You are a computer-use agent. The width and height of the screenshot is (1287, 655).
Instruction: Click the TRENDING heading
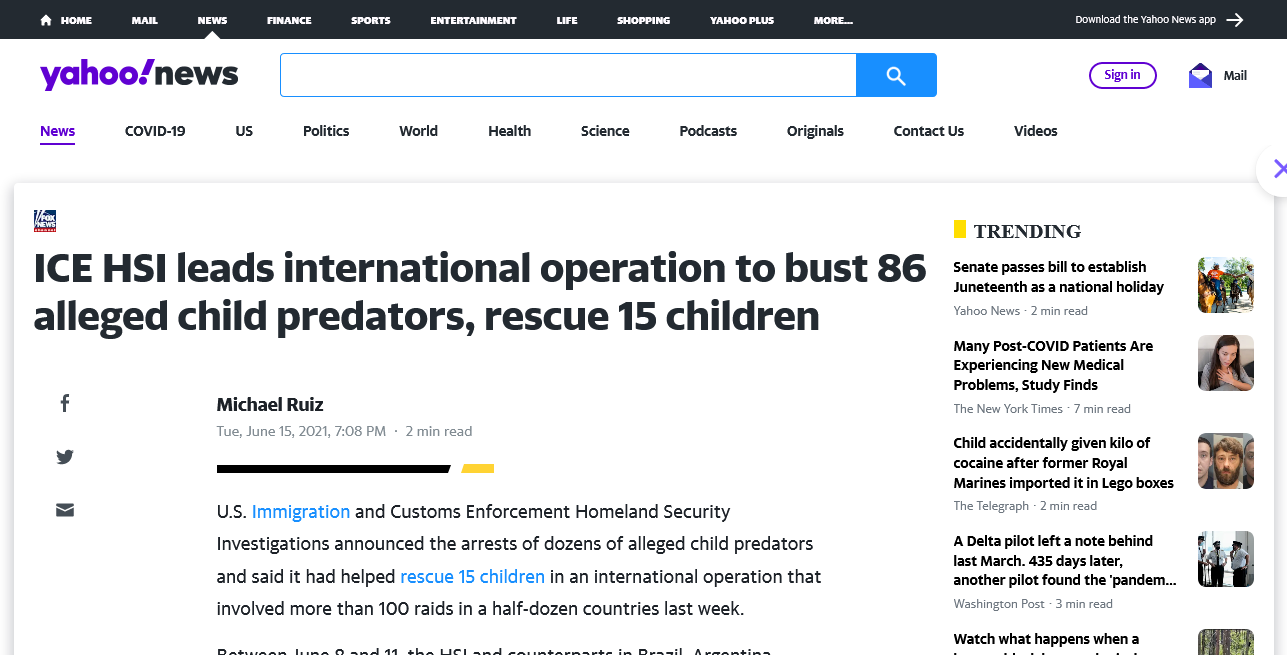point(1027,231)
